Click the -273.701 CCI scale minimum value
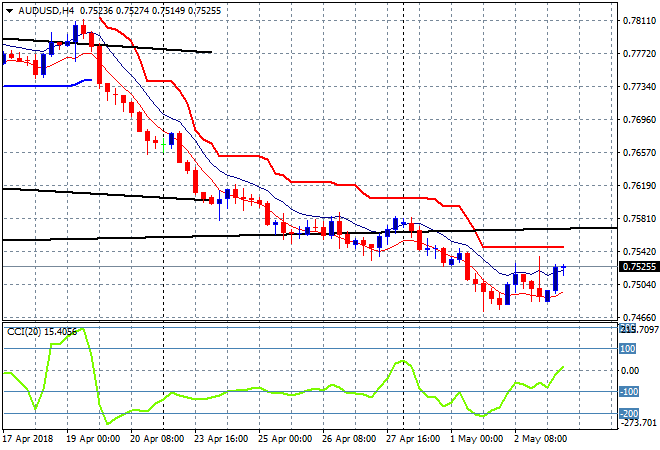660x450 pixels. (x=638, y=424)
